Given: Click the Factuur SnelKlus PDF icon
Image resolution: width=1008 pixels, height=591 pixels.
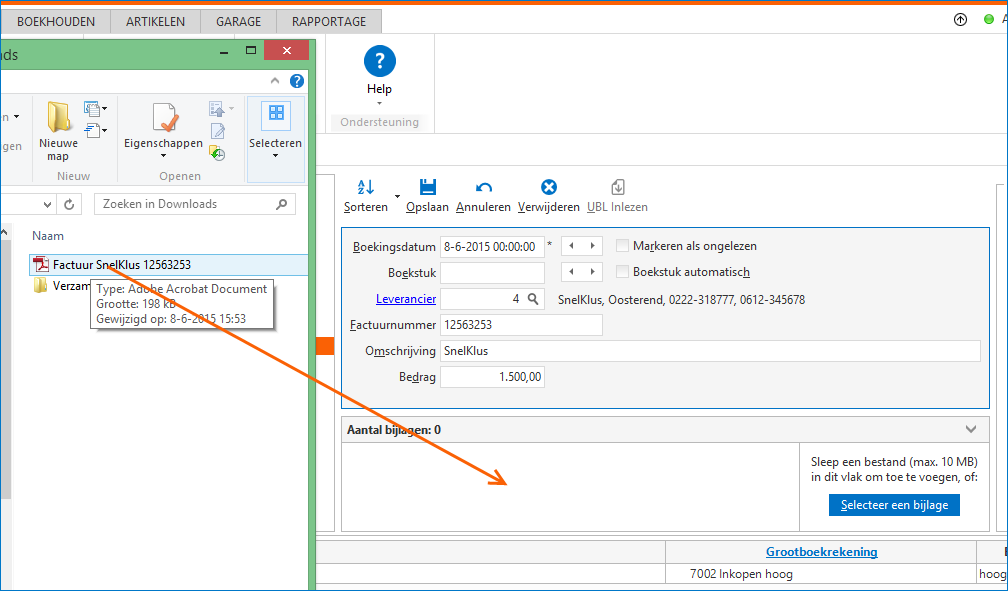Looking at the screenshot, I should tap(41, 264).
